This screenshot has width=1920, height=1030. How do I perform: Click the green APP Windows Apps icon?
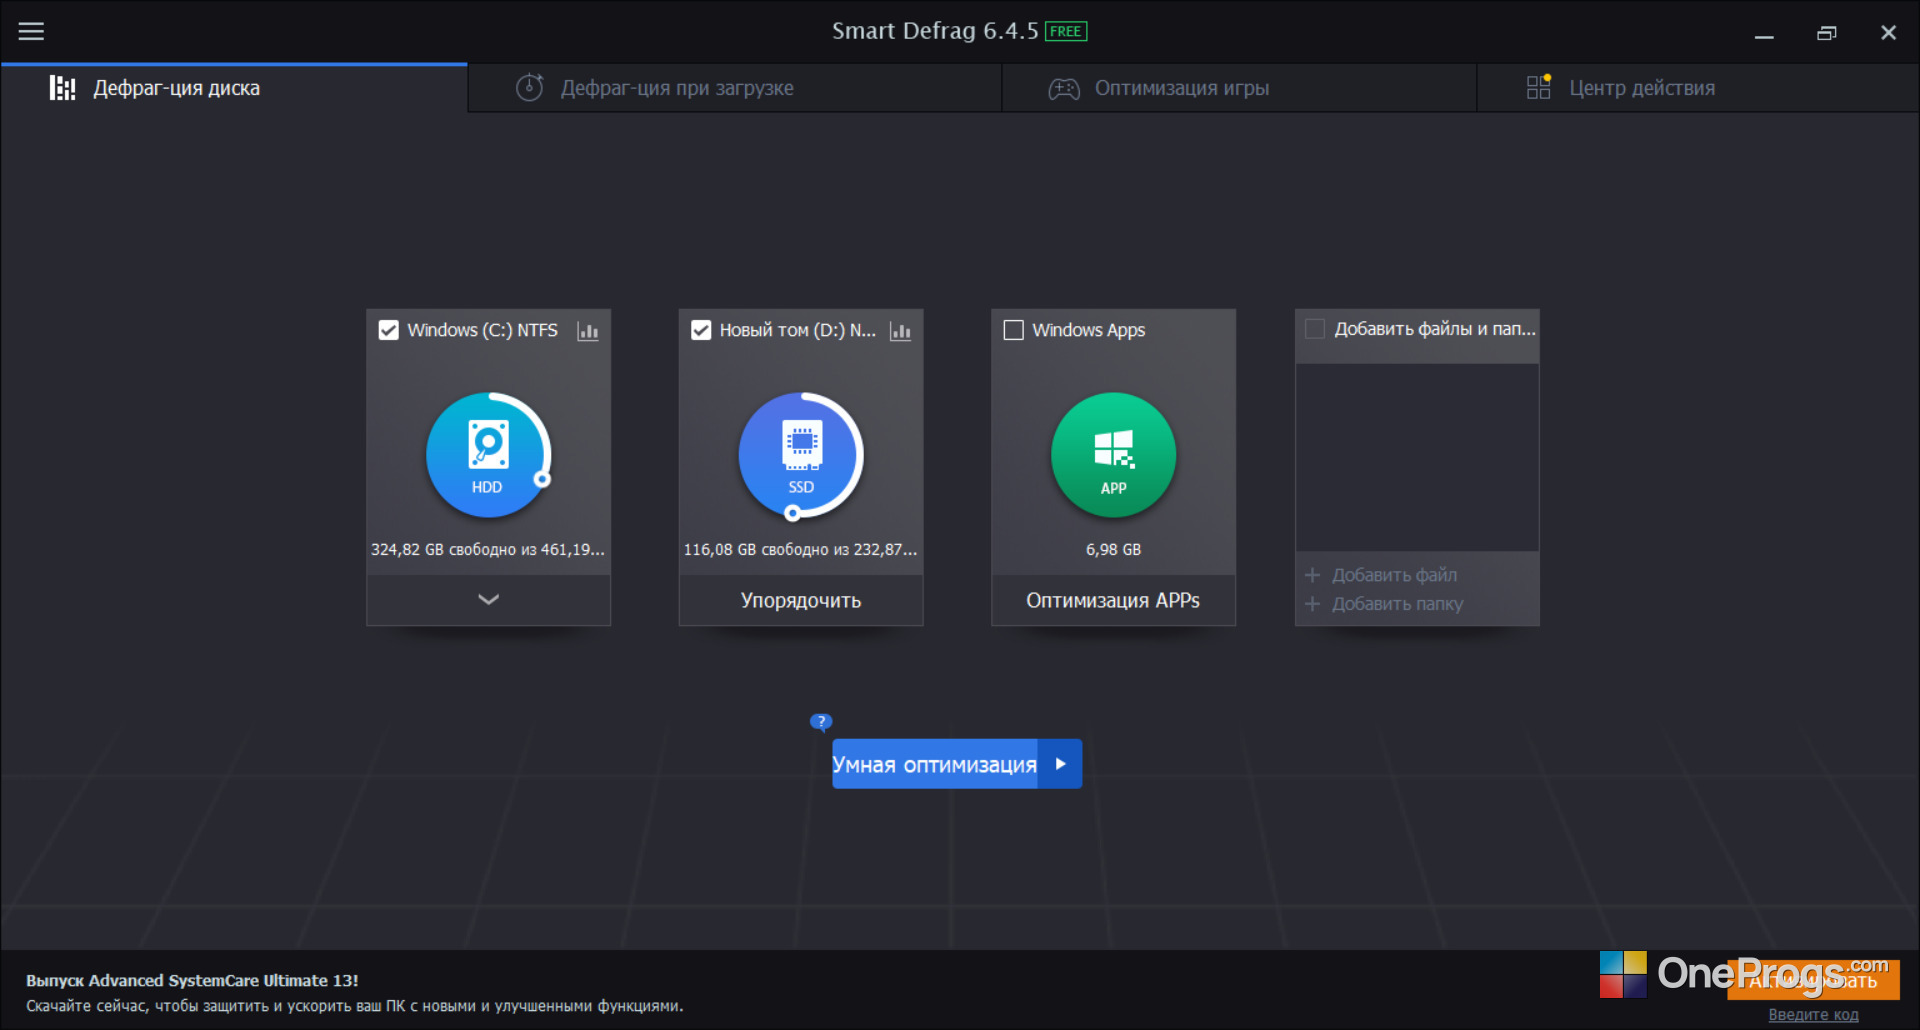[1113, 455]
